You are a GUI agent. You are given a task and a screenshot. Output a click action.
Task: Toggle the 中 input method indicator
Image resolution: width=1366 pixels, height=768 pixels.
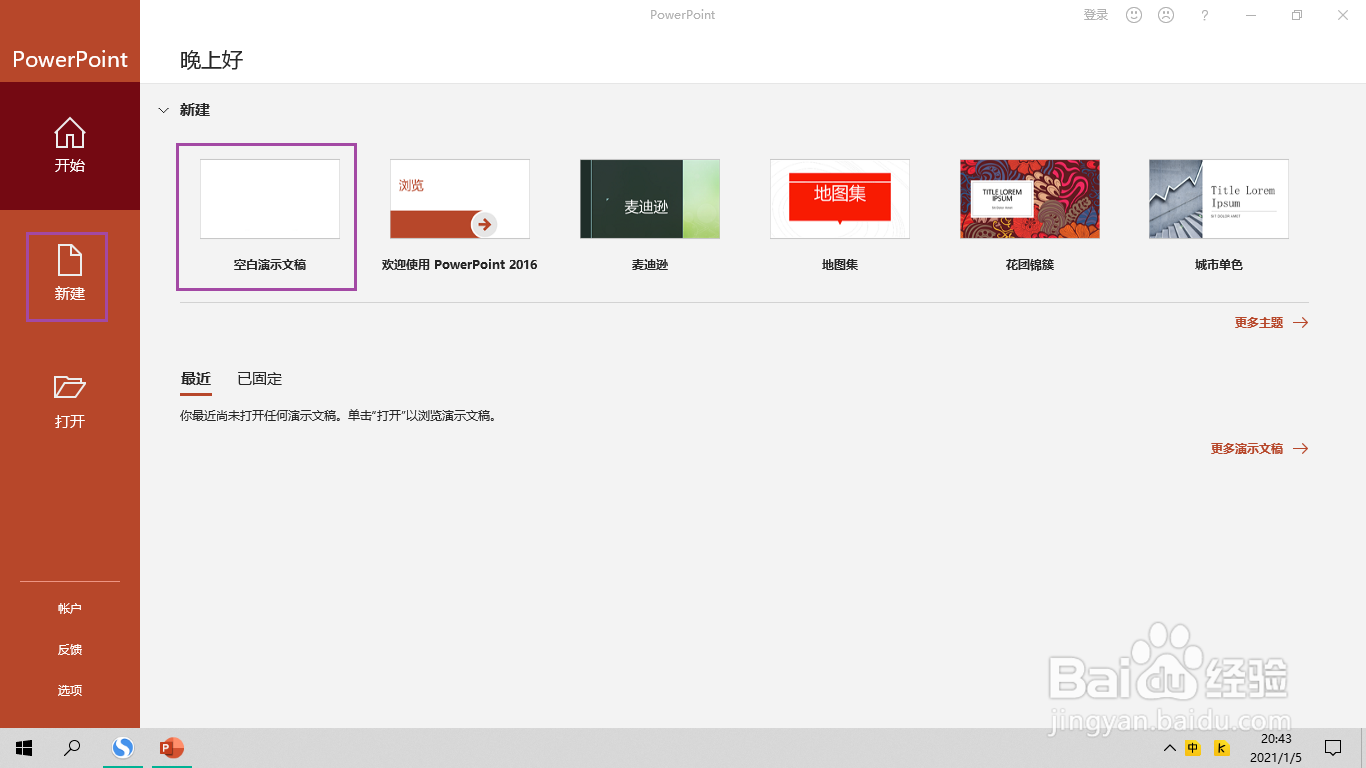pos(1193,748)
